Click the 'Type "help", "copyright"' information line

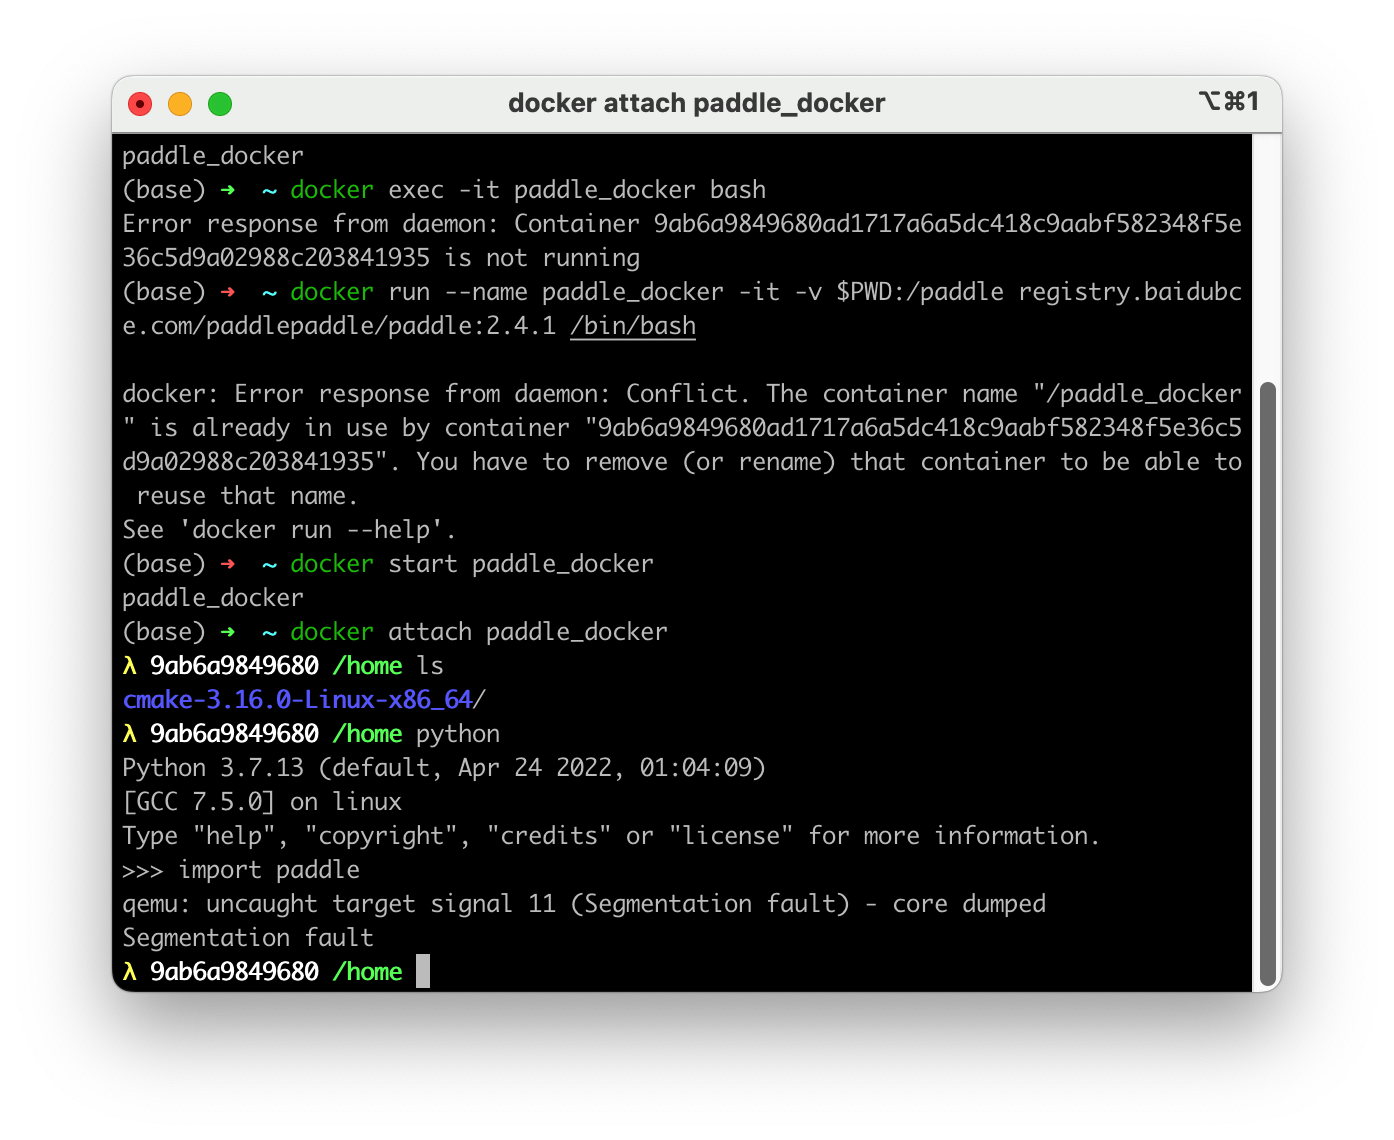(611, 836)
